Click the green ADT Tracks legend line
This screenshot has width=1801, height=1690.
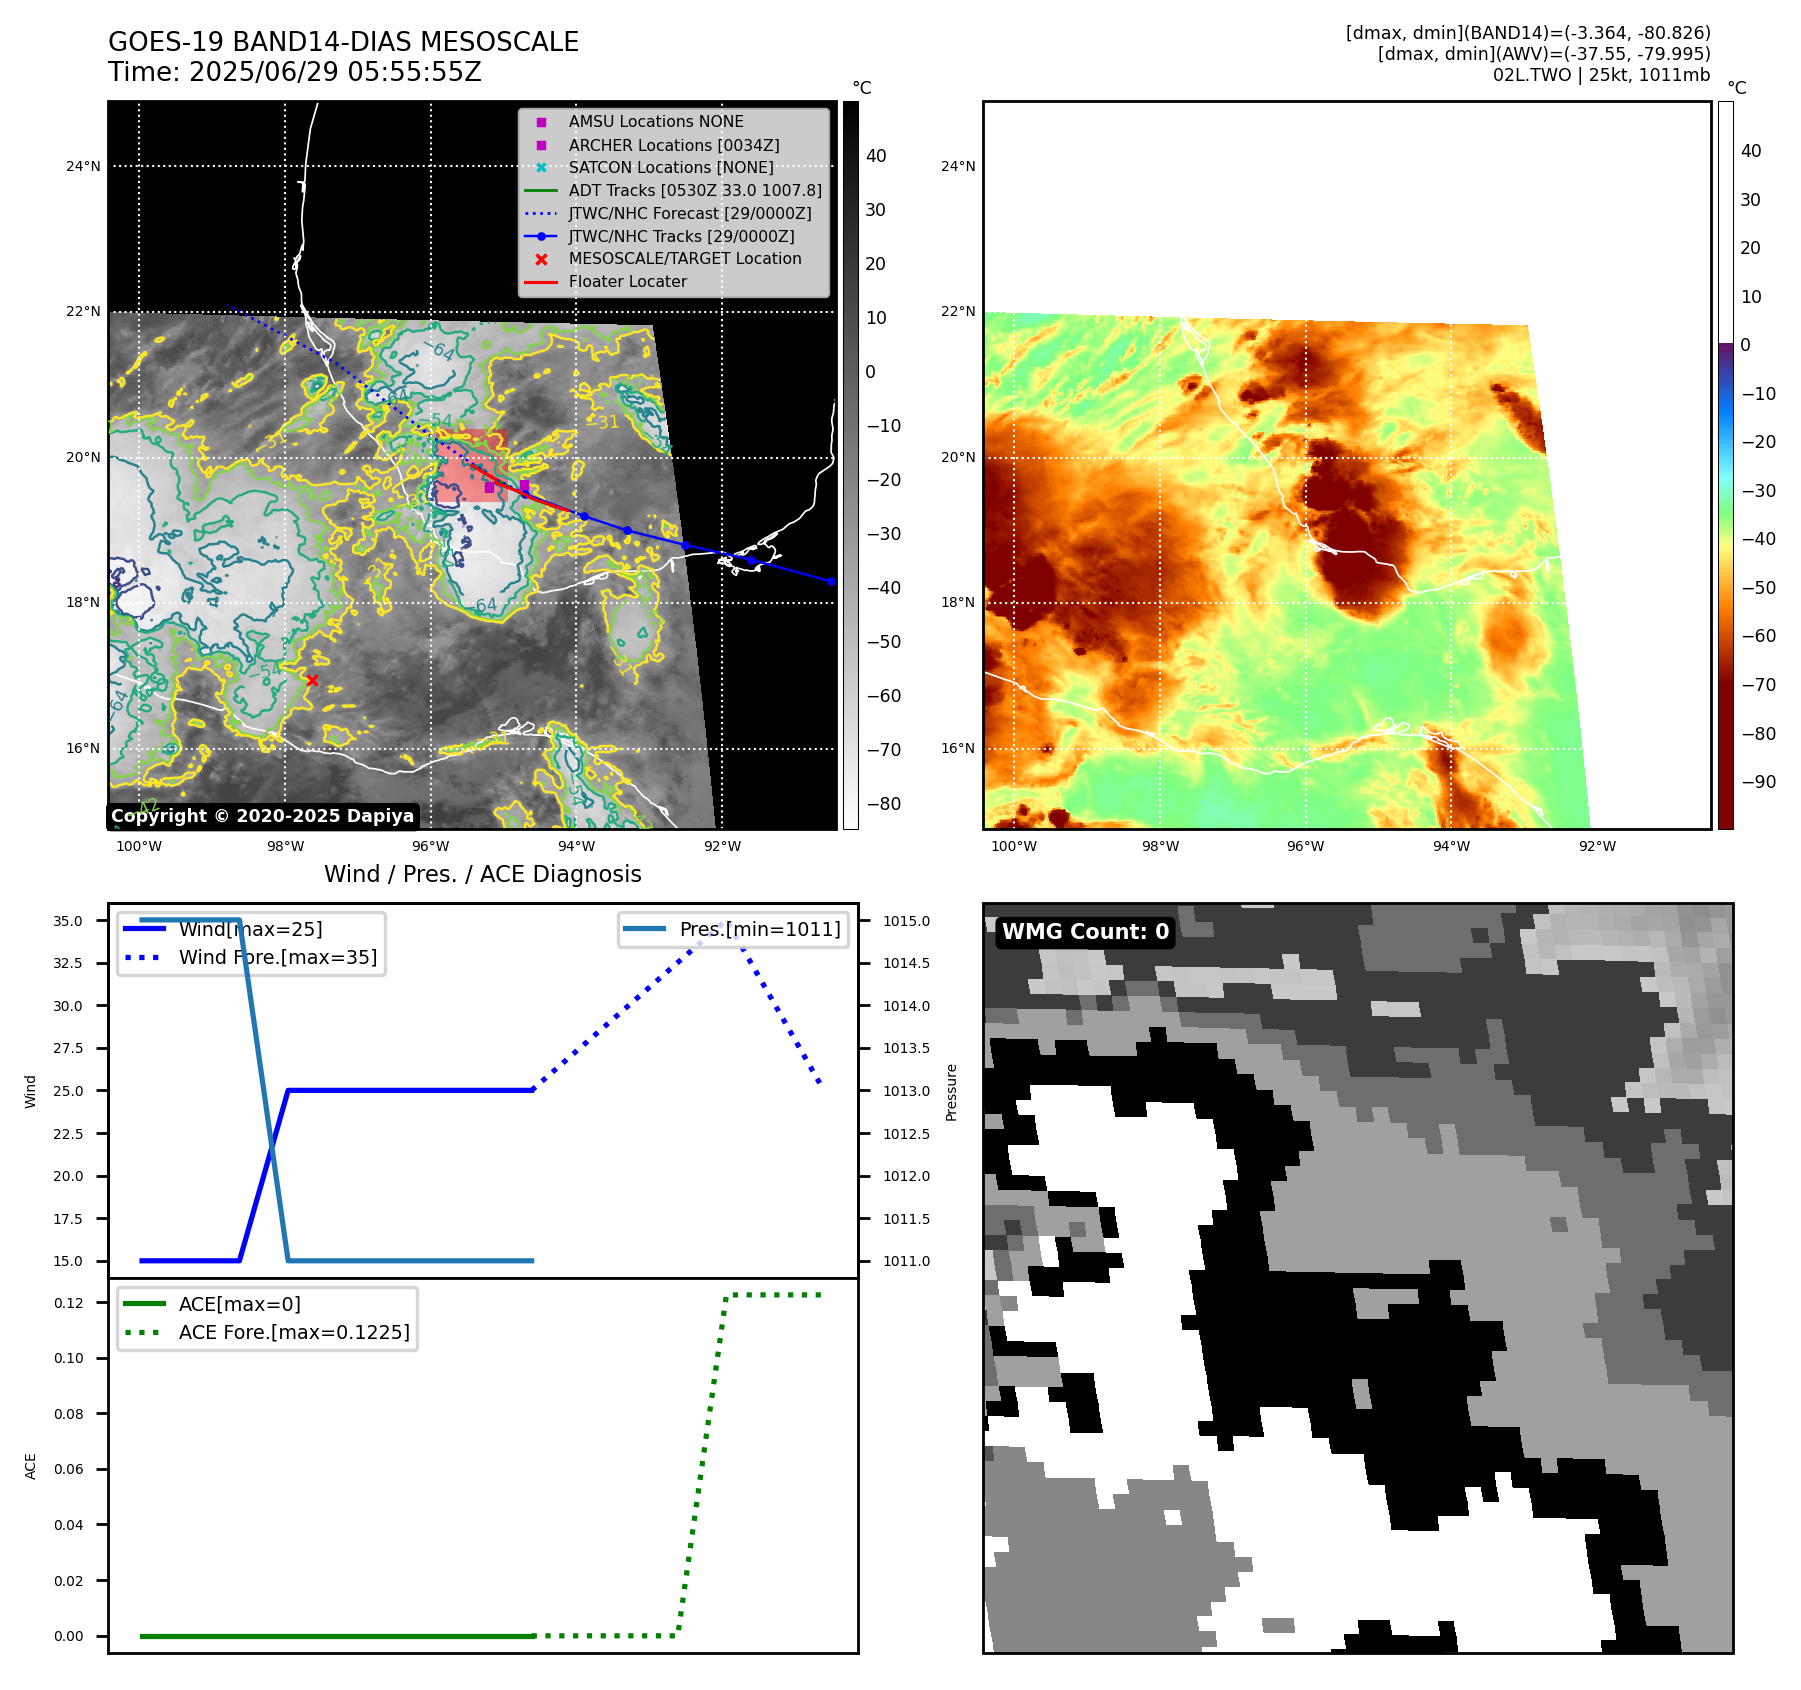coord(541,190)
